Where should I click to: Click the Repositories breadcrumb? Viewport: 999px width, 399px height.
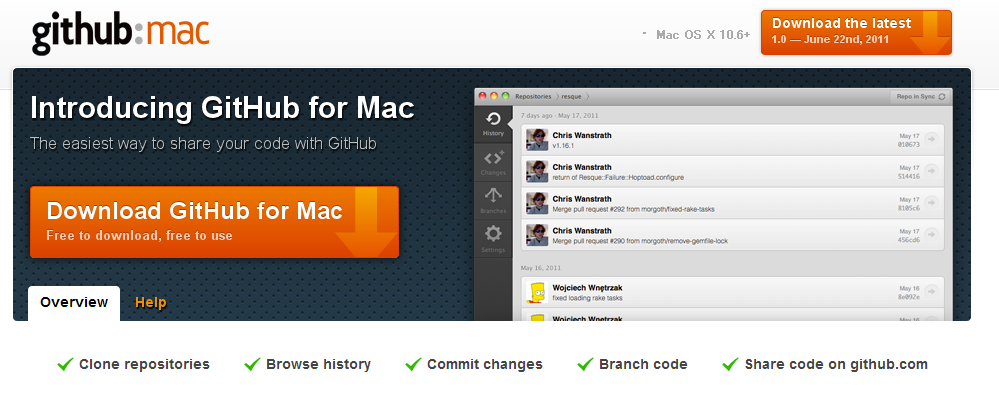pyautogui.click(x=533, y=96)
